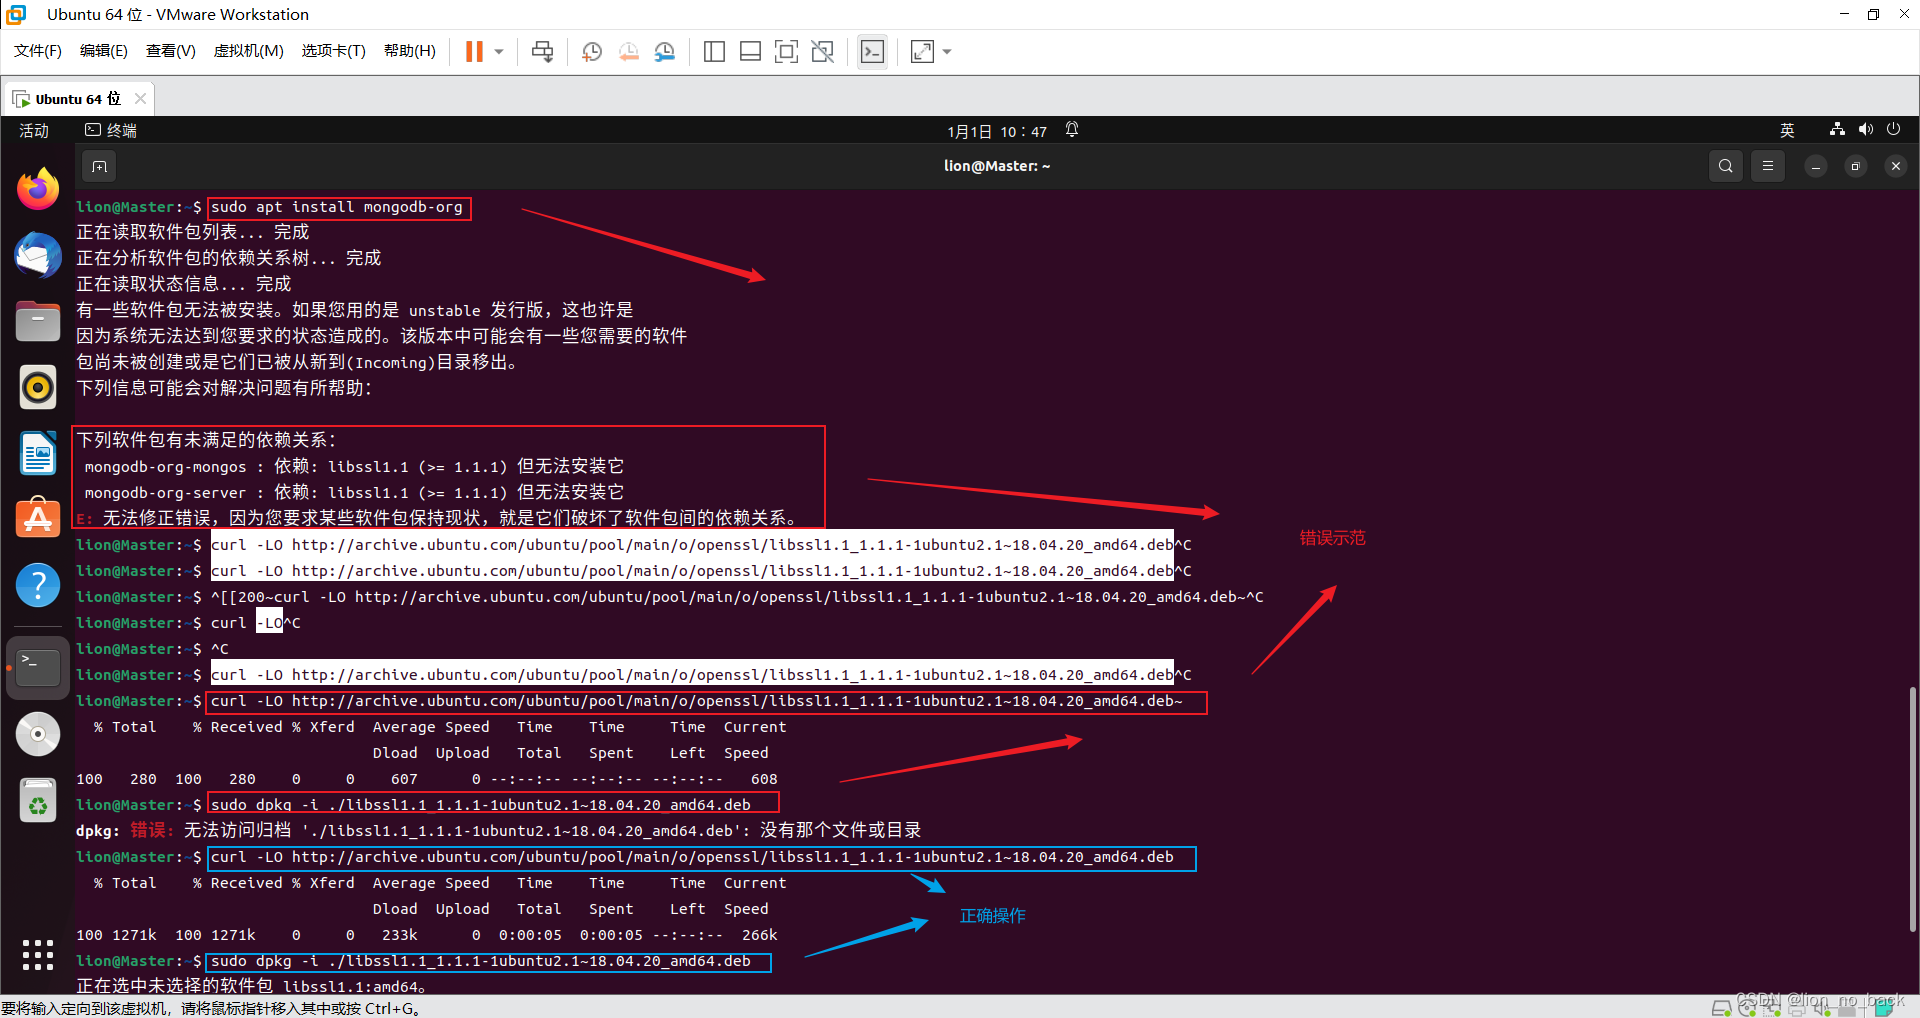Toggle the VMware library sidebar view icon
The height and width of the screenshot is (1018, 1920).
click(x=714, y=51)
